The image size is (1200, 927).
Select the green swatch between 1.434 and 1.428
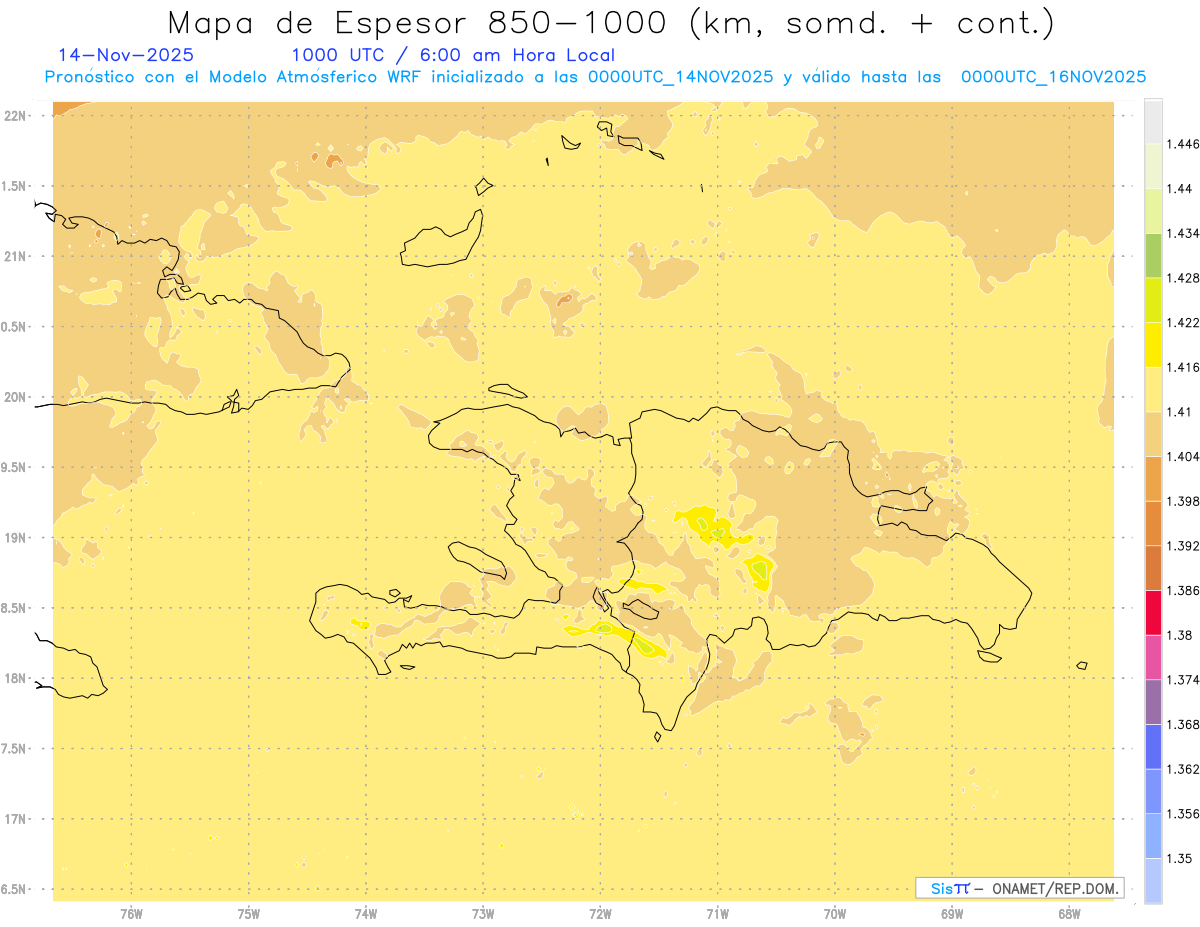pos(1153,255)
